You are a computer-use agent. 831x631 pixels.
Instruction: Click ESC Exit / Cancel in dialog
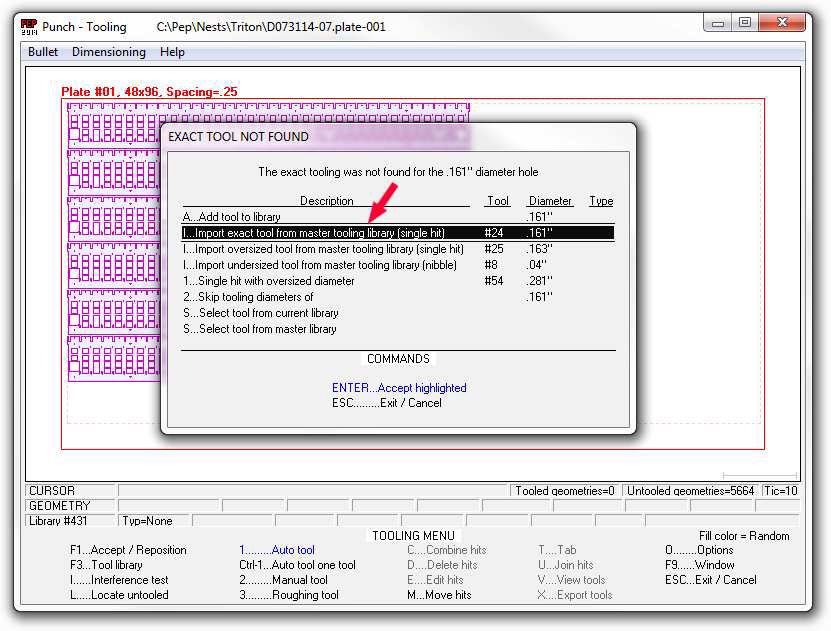click(x=386, y=403)
